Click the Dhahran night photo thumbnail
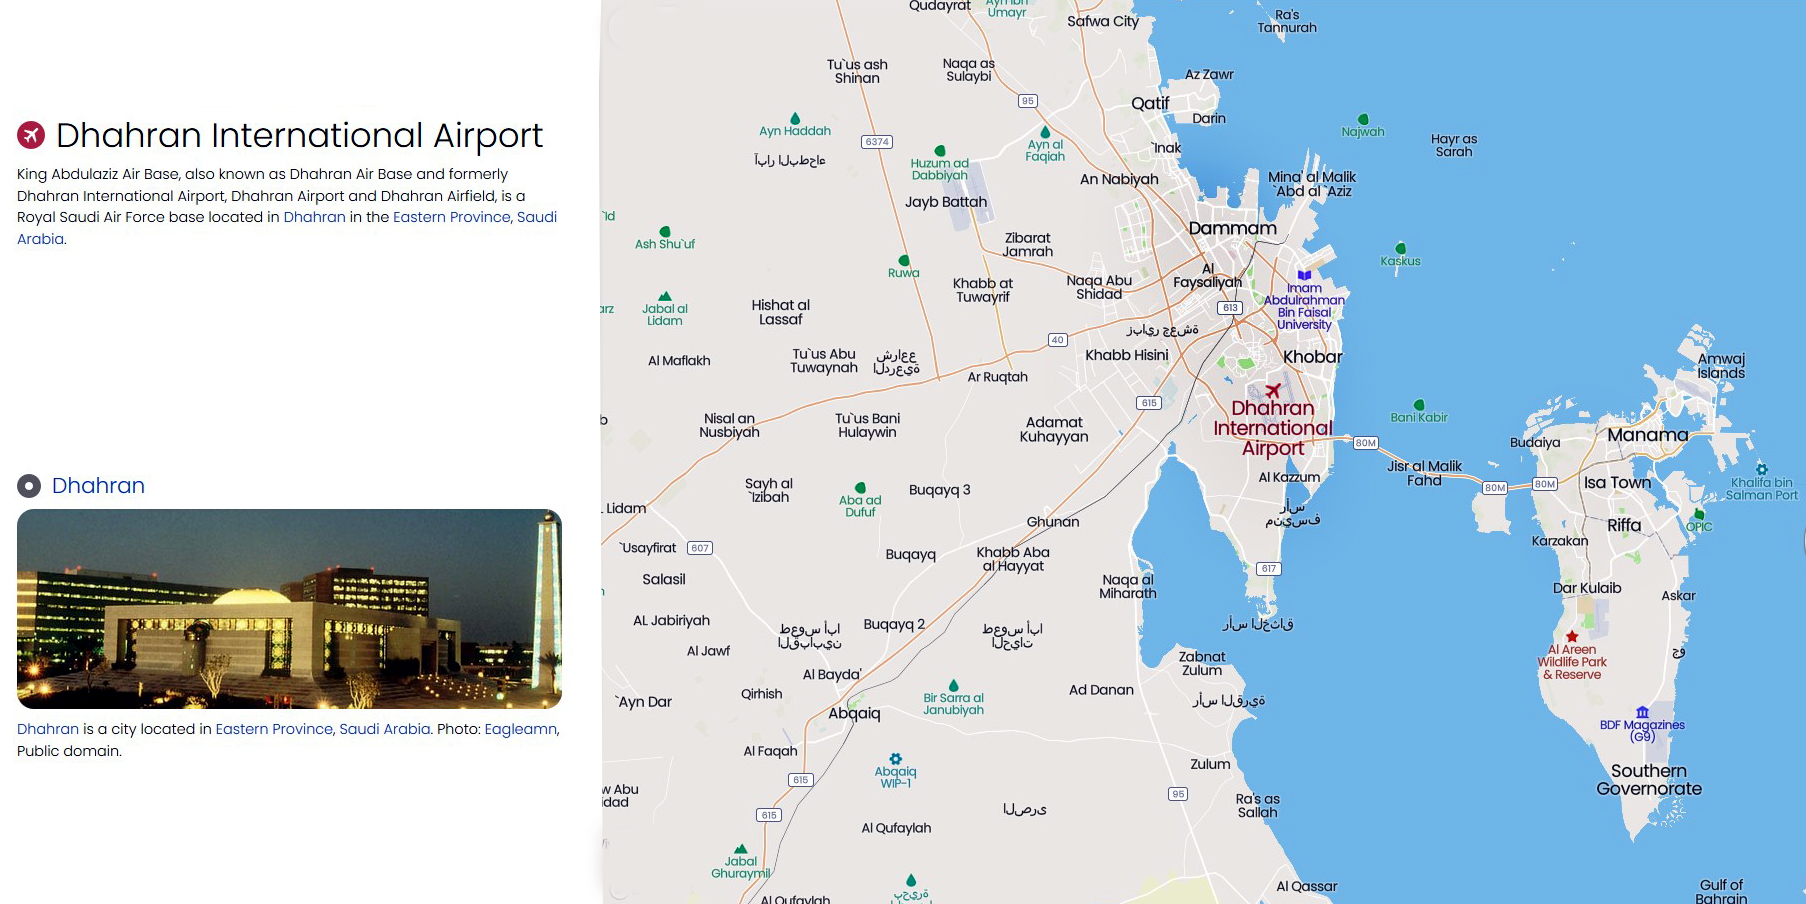The image size is (1806, 904). tap(289, 609)
